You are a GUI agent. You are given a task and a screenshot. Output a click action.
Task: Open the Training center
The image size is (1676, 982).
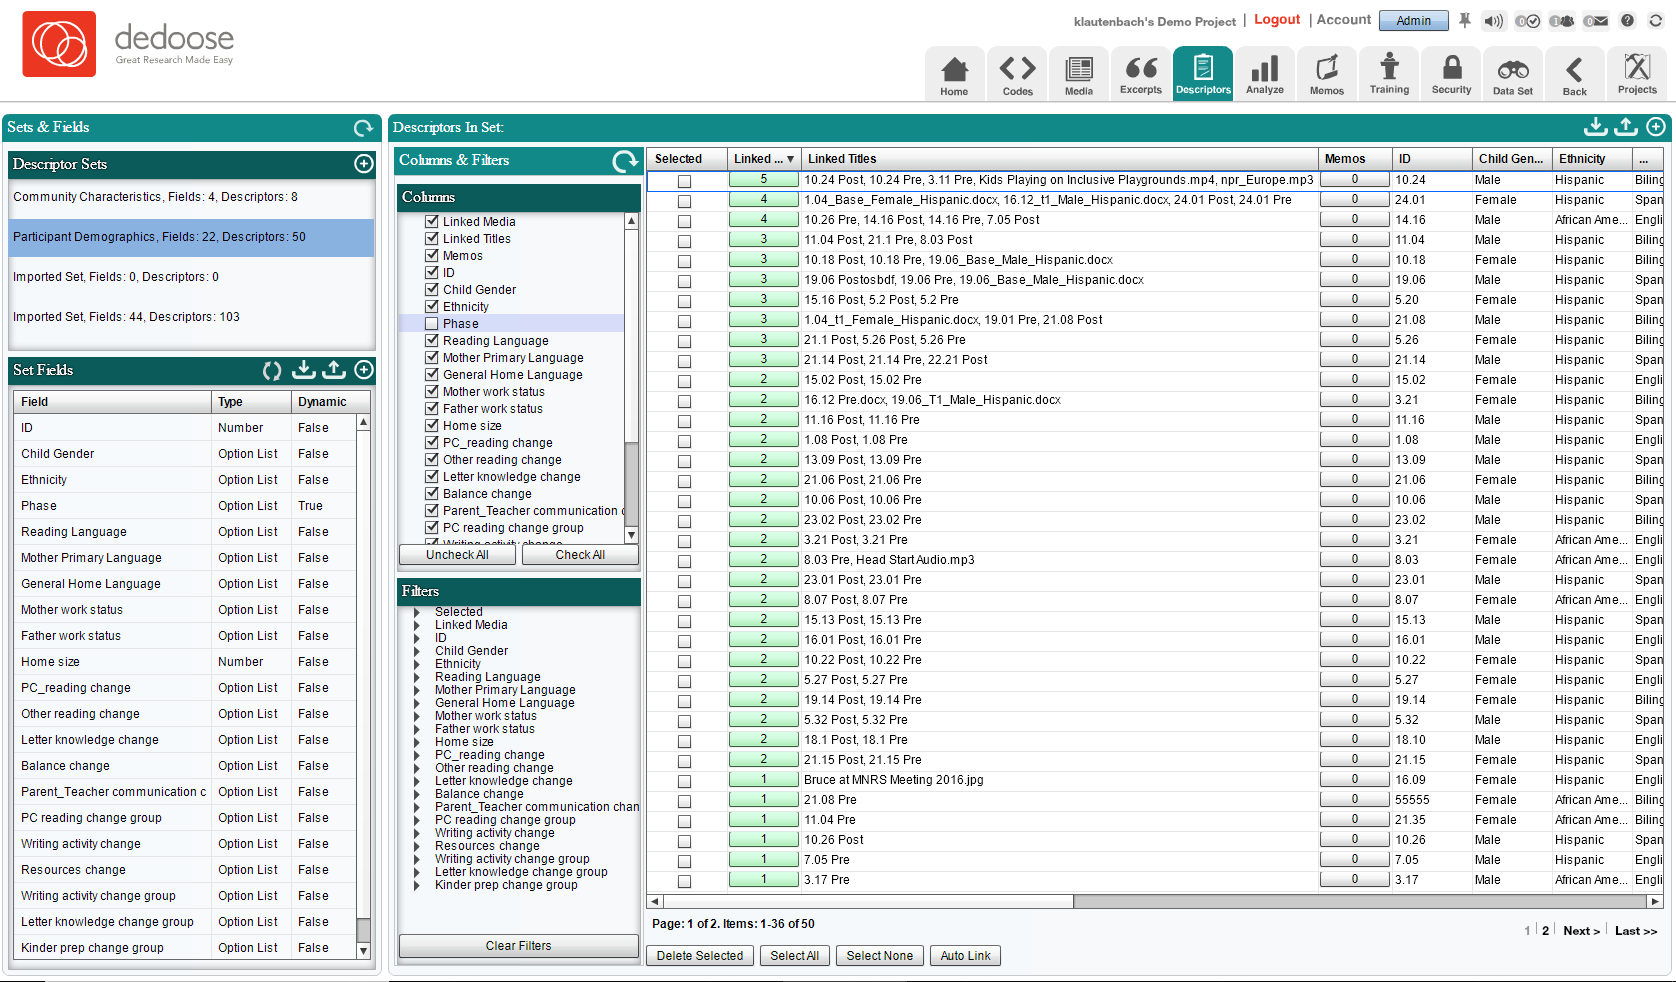point(1389,74)
